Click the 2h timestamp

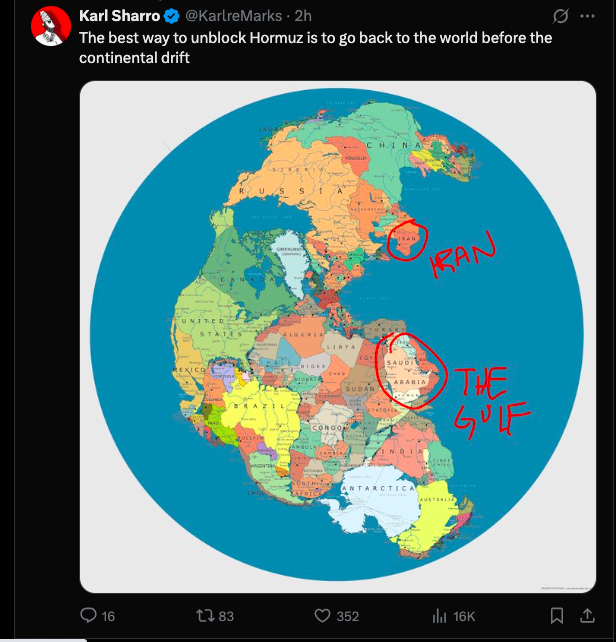(x=303, y=16)
